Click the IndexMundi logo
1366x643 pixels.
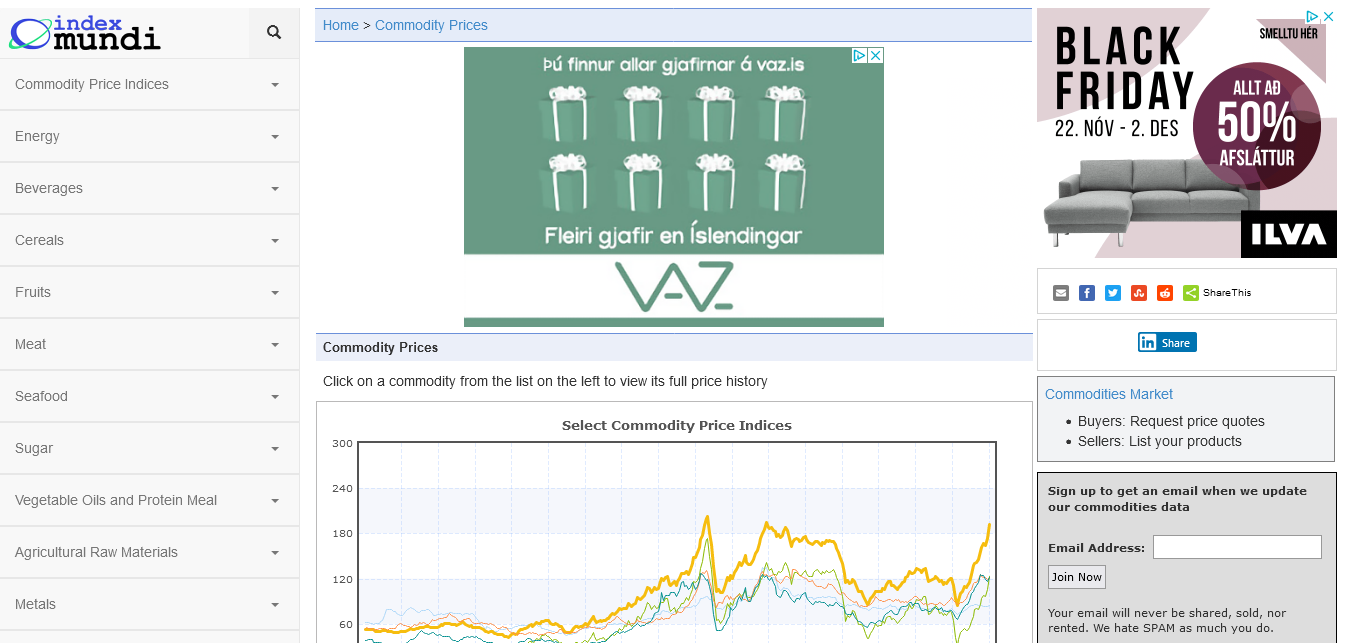point(85,33)
